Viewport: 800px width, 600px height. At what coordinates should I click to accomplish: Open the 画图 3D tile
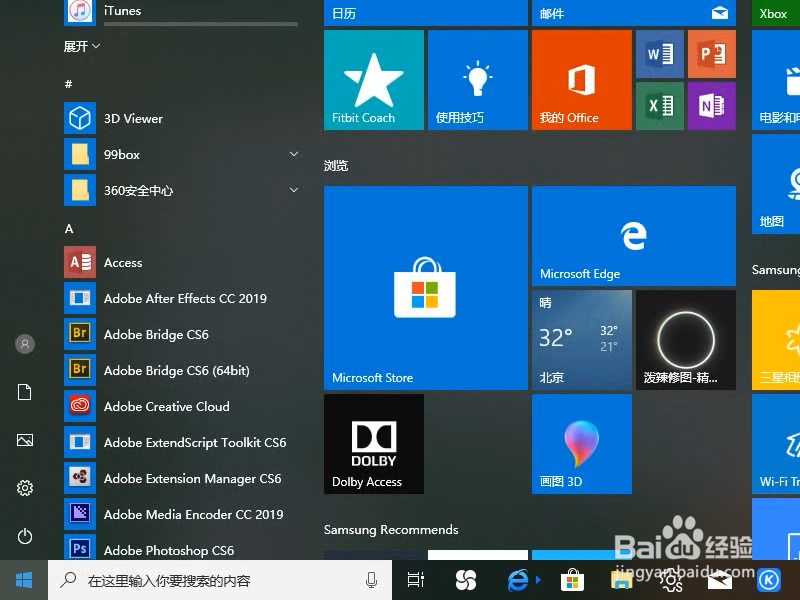(x=582, y=444)
